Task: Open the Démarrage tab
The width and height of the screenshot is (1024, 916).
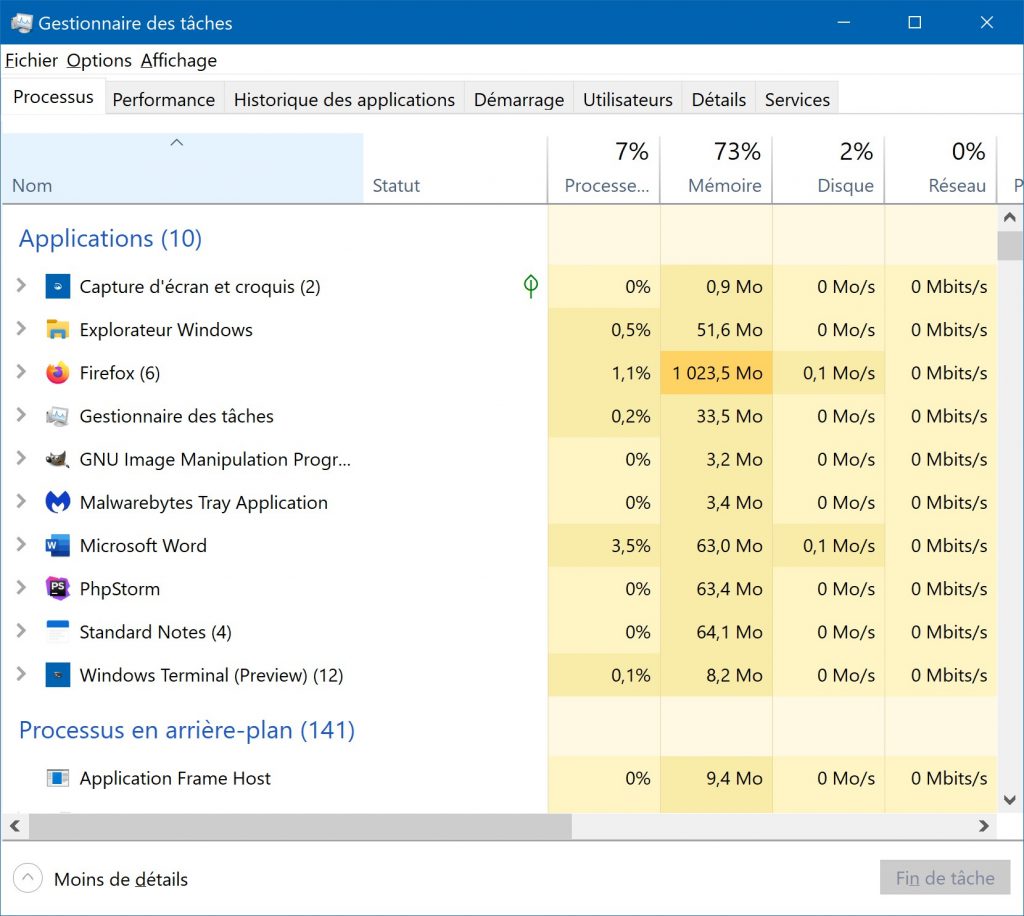Action: tap(518, 100)
